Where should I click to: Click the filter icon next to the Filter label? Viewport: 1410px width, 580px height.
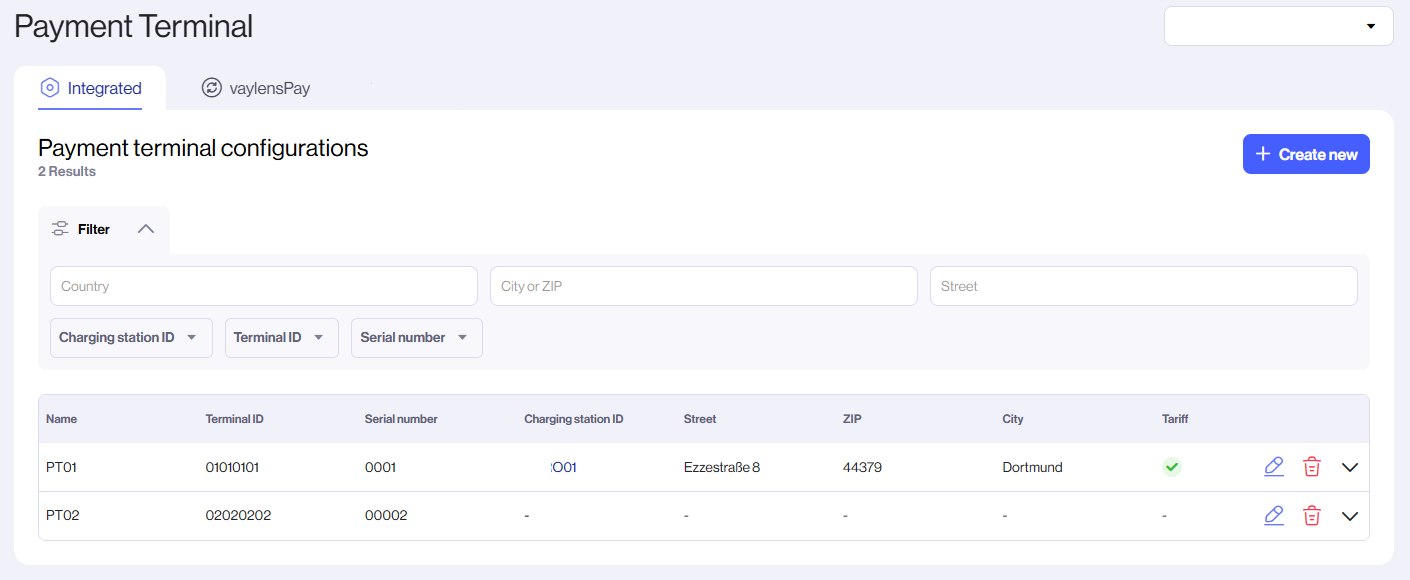click(x=61, y=228)
